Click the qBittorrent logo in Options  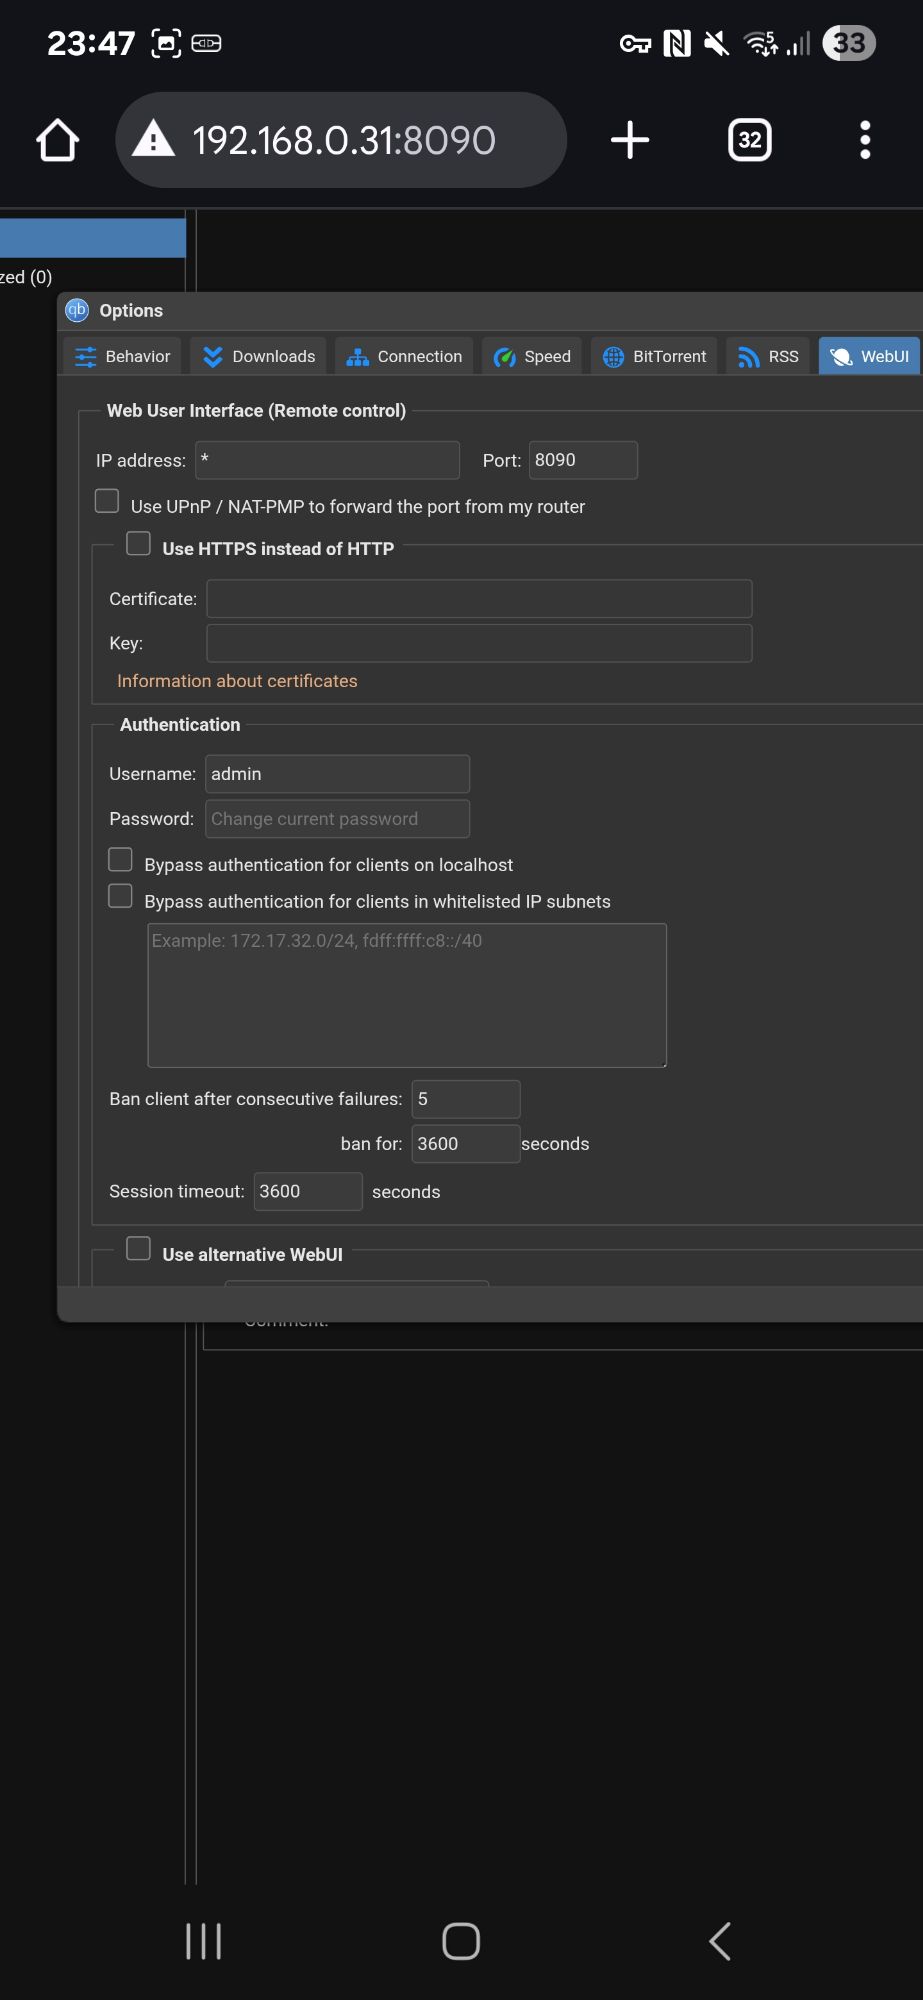click(77, 310)
